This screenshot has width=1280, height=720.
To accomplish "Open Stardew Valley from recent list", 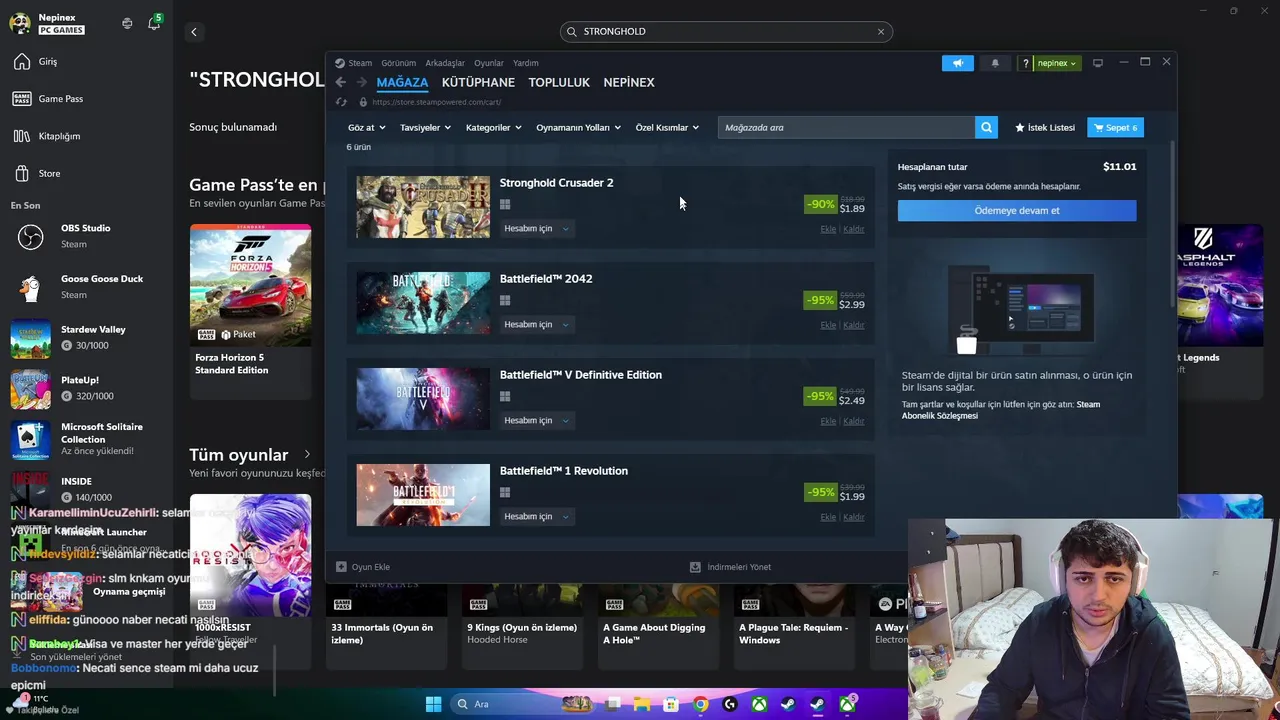I will (x=85, y=337).
